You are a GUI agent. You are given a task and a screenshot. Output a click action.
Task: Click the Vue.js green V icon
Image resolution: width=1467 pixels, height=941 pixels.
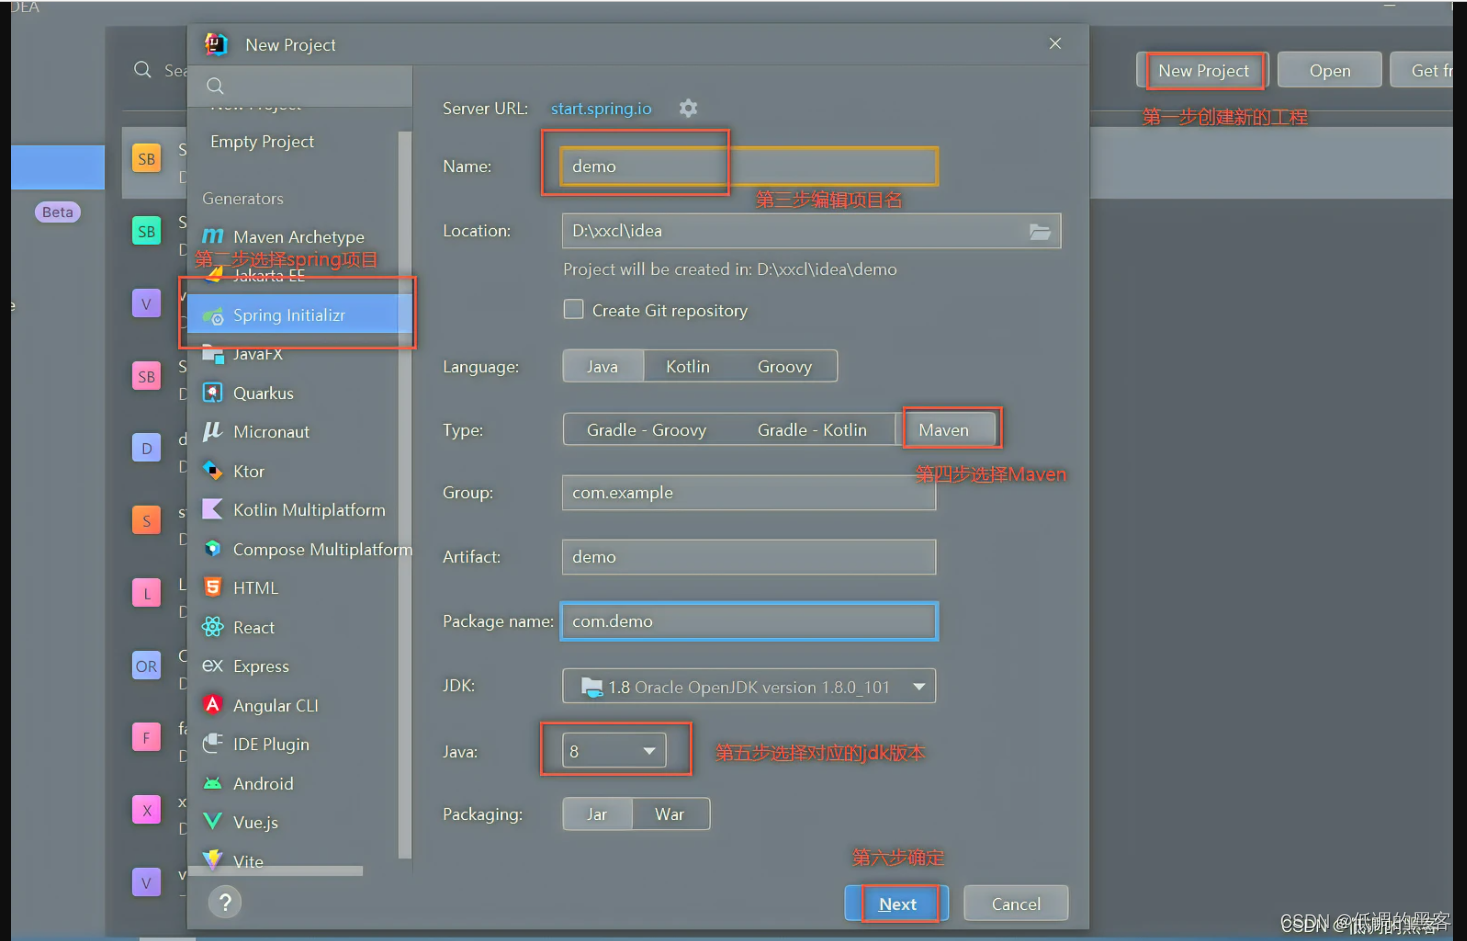click(213, 822)
